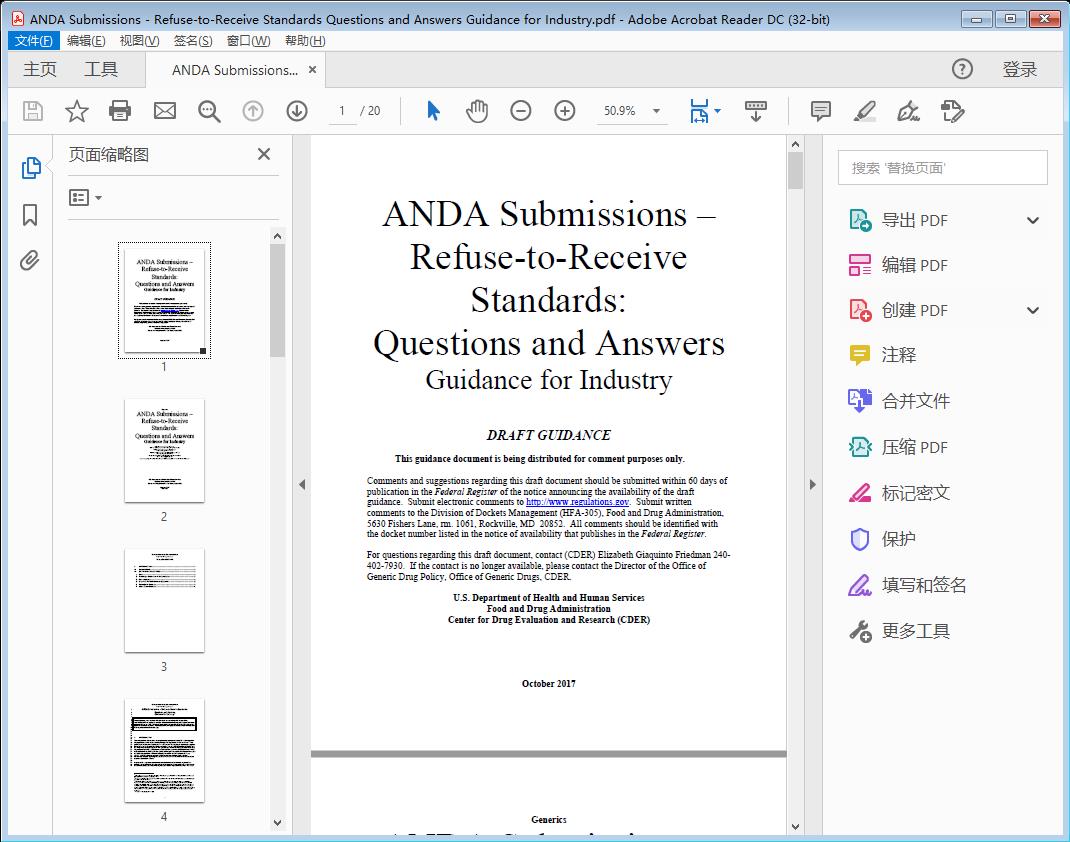
Task: Select the Hand tool
Action: point(477,111)
